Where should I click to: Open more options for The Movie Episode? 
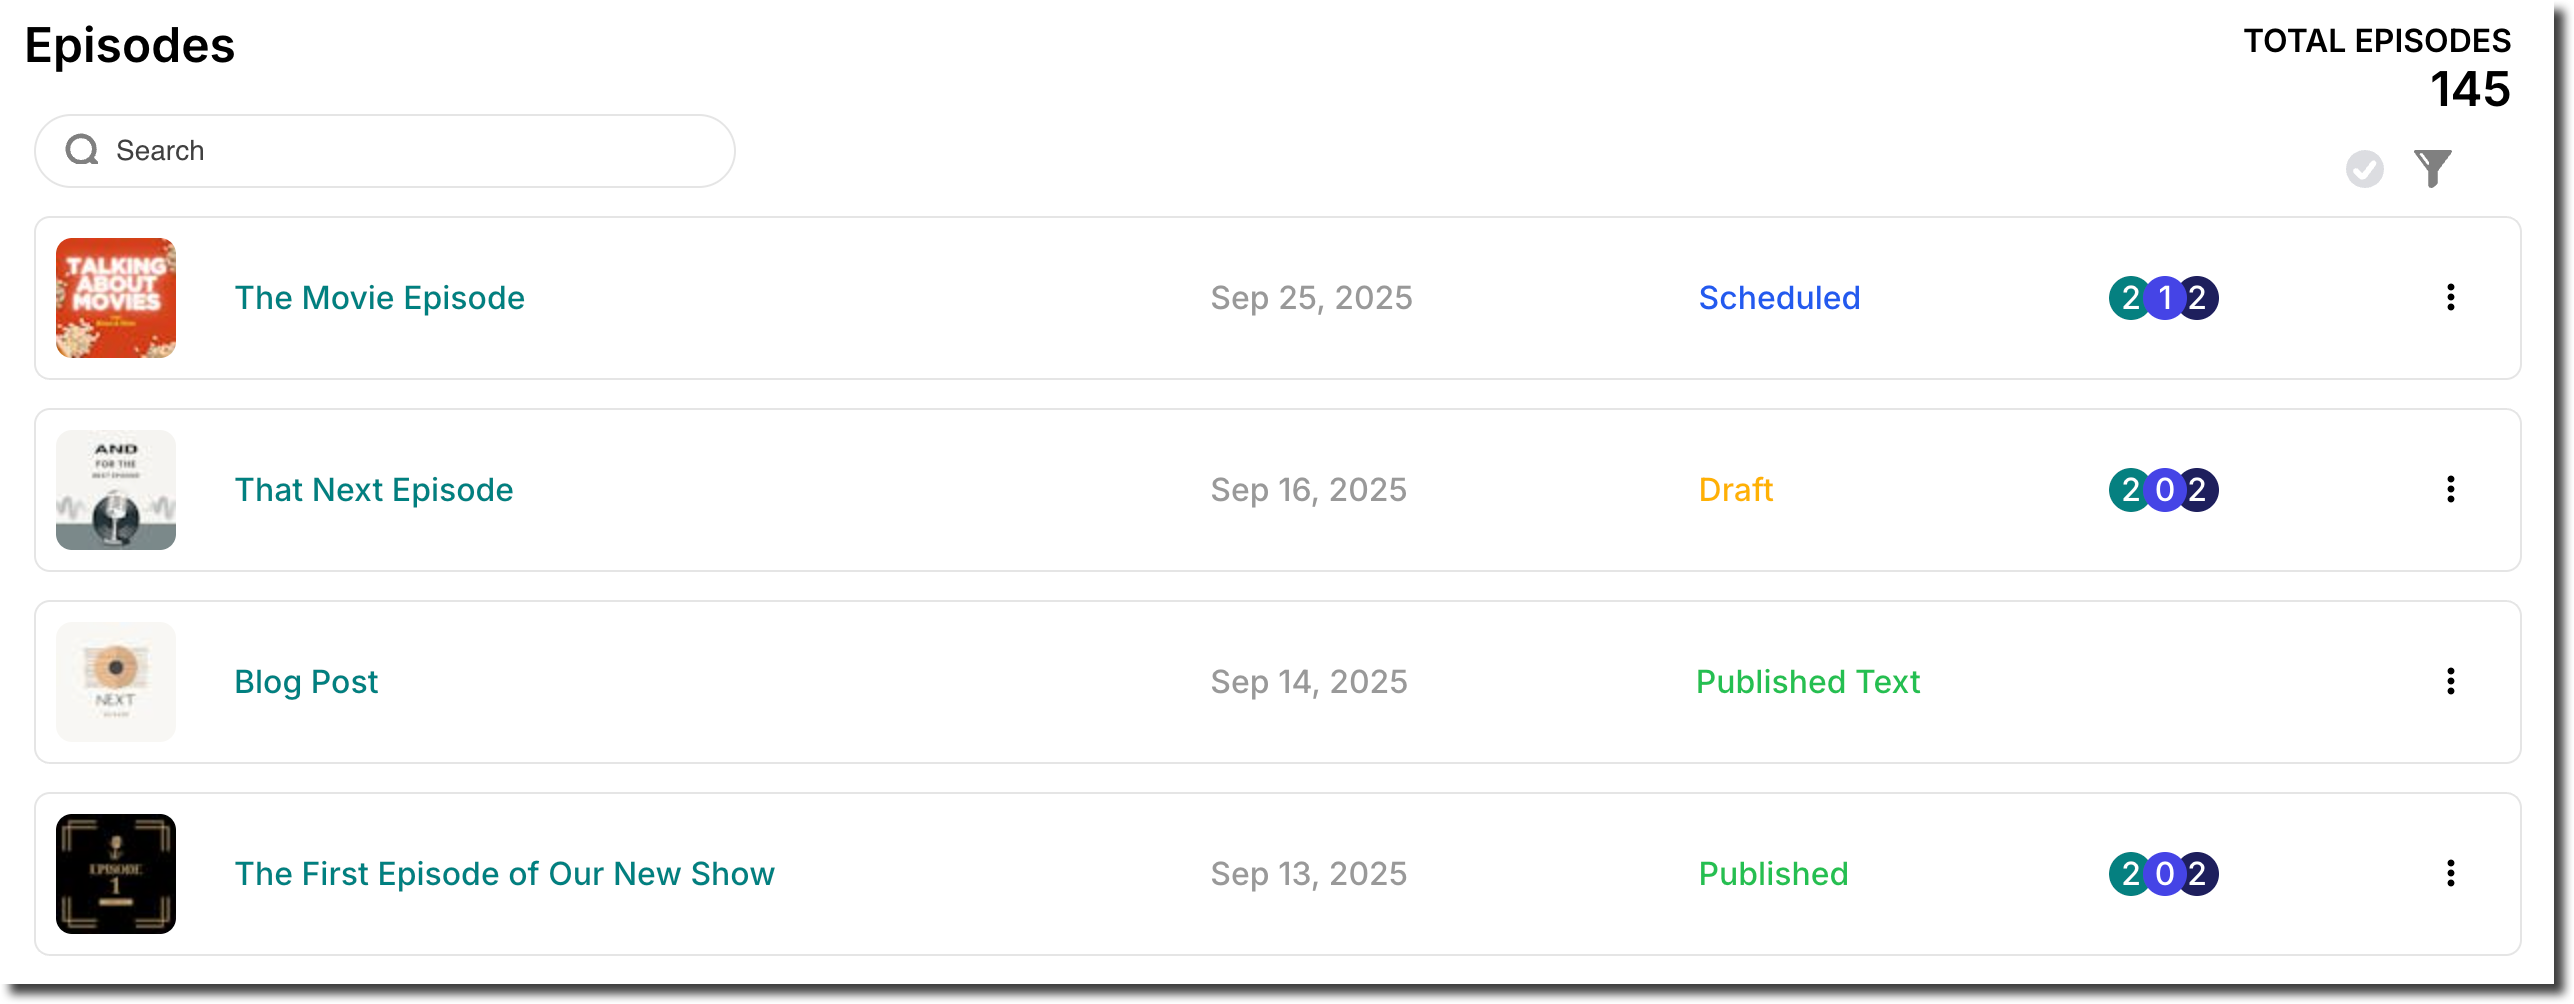tap(2450, 297)
